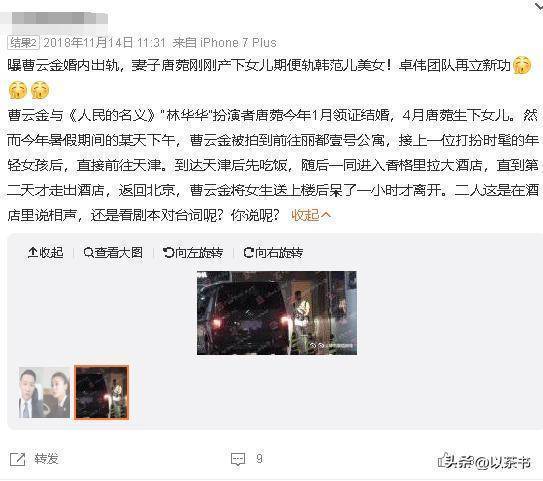This screenshot has width=543, height=481.
Task: Click the upload arrow collapse icon
Action: (x=33, y=252)
